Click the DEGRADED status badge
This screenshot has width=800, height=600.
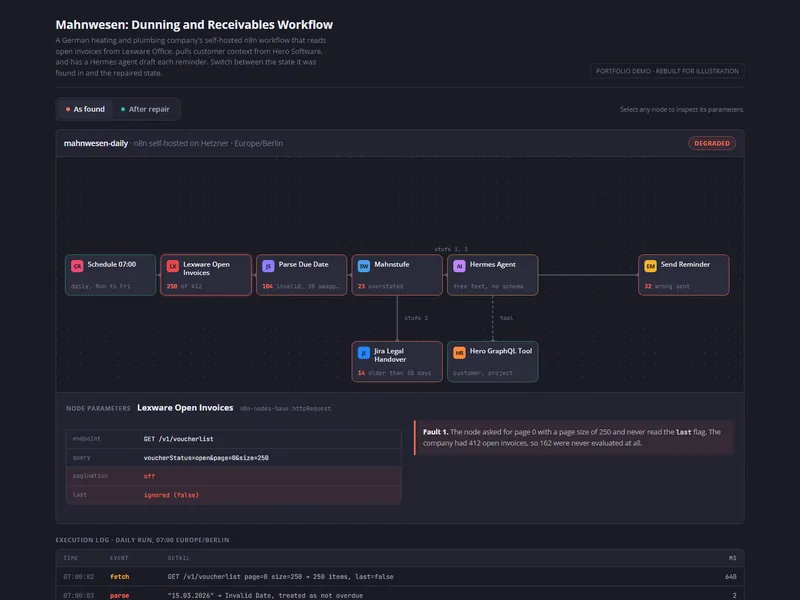coord(712,143)
